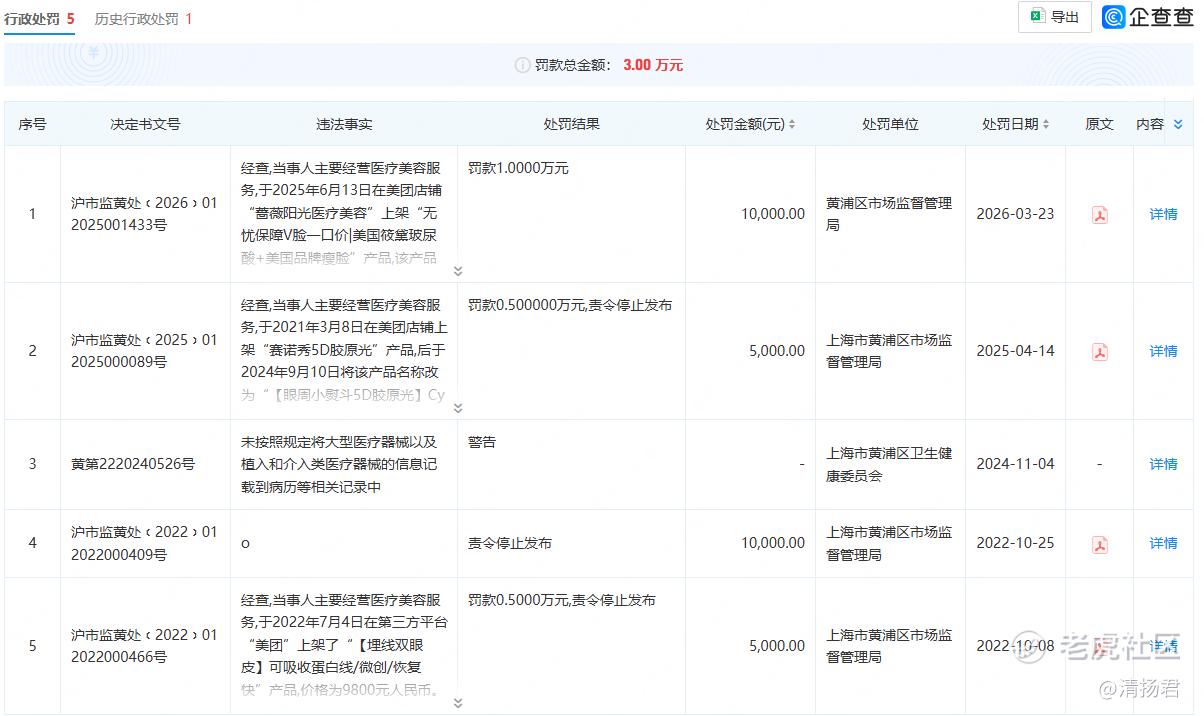Viewport: 1204px width, 716px height.
Task: Click the 企查查 logo
Action: tap(1148, 17)
